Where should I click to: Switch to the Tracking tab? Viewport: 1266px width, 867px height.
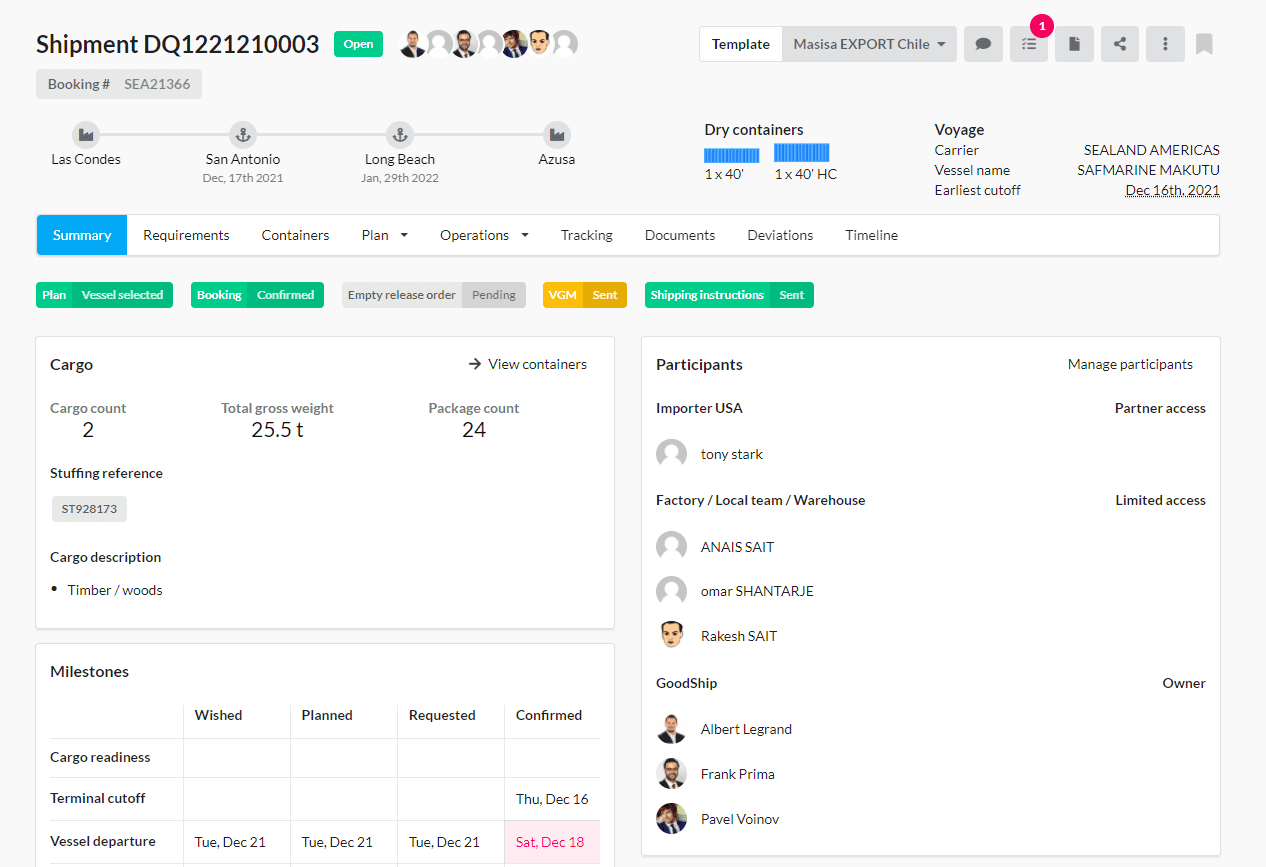[x=586, y=235]
